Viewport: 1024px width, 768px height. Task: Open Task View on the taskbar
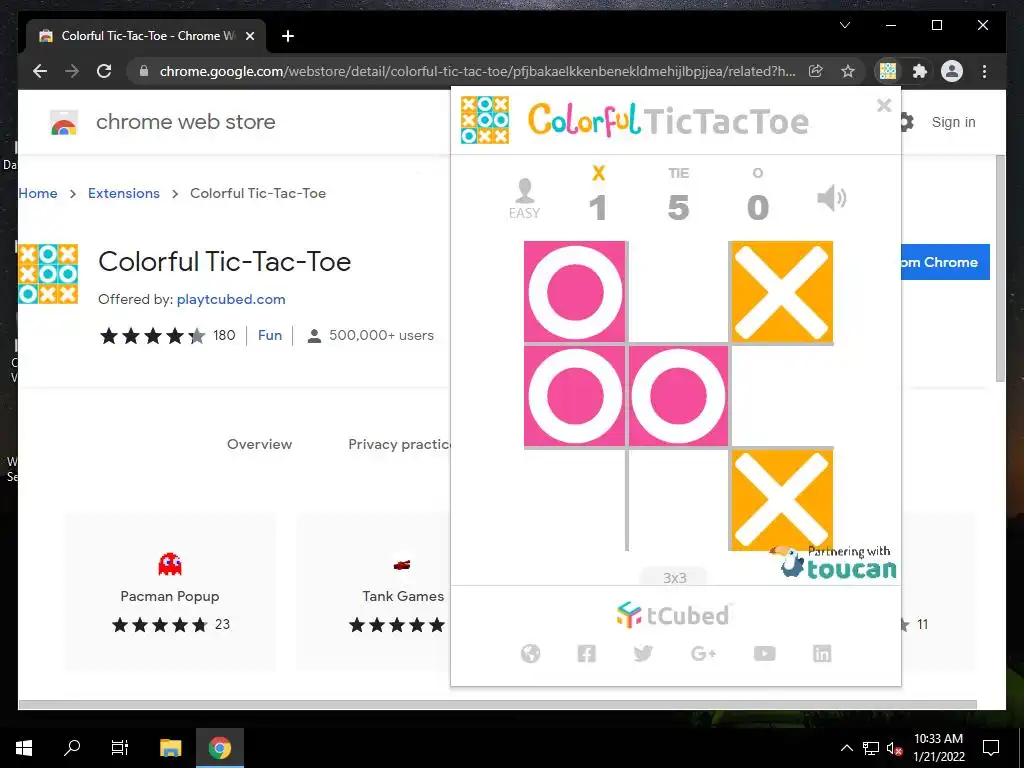[x=120, y=748]
